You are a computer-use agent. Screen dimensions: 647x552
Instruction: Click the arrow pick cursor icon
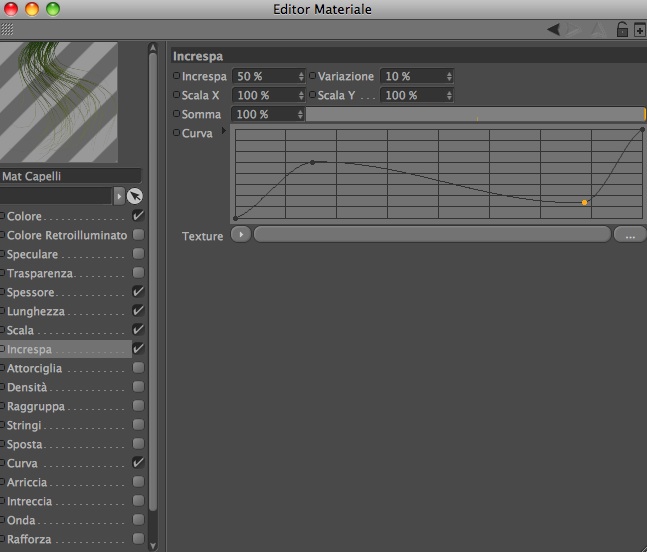click(x=135, y=196)
